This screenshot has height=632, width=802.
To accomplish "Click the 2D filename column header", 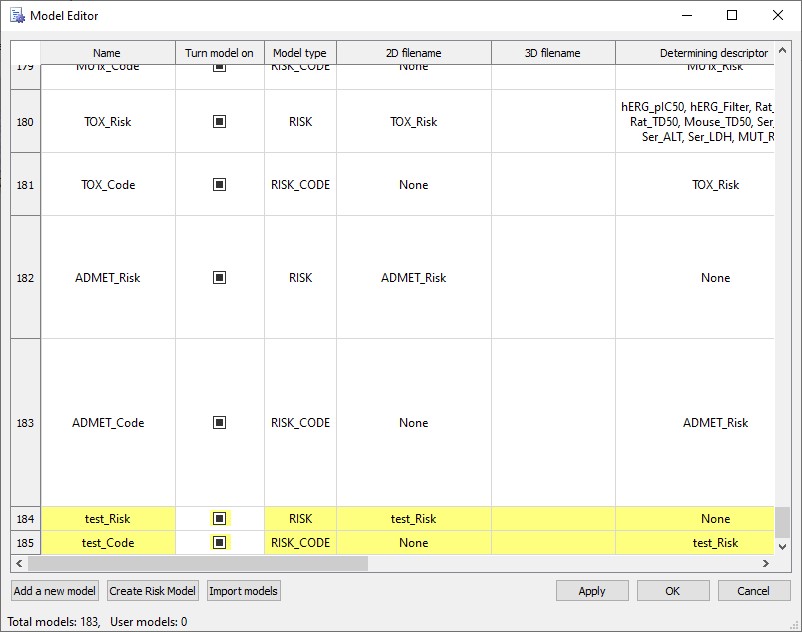I will click(x=414, y=53).
